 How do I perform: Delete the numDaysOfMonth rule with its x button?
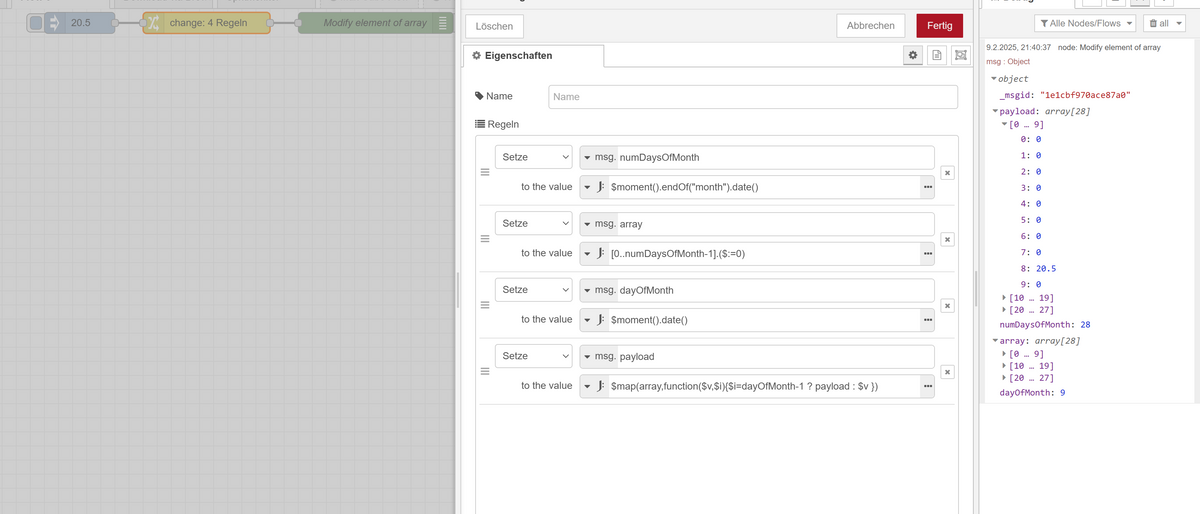947,173
